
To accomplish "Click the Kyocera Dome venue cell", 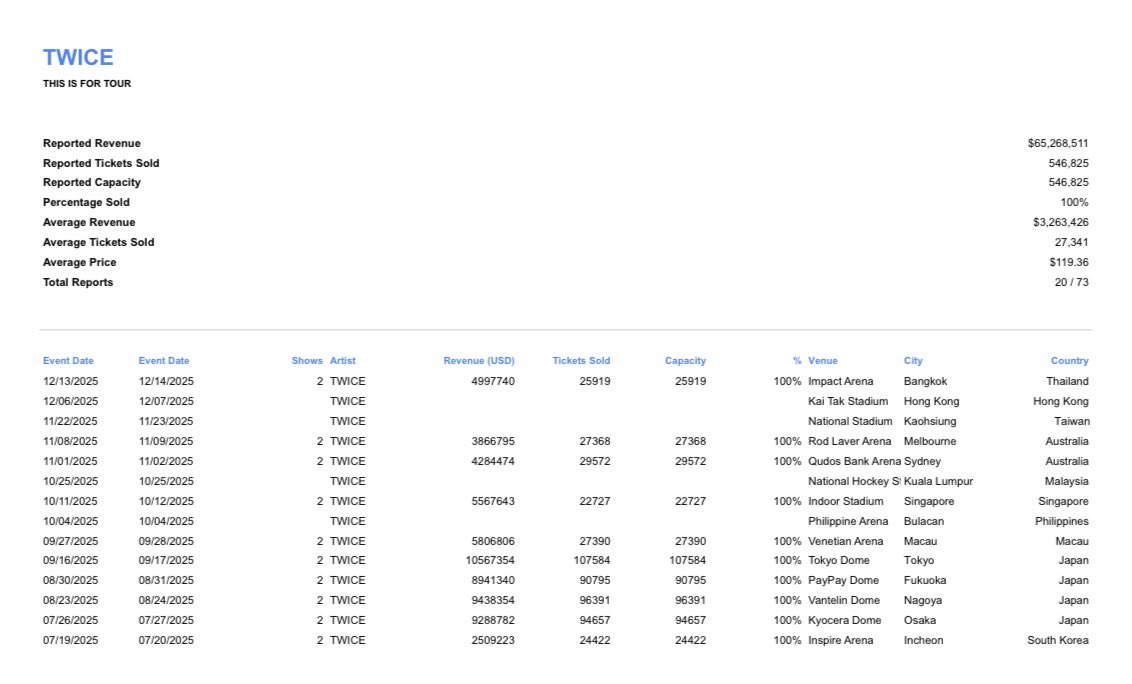I will click(x=845, y=620).
